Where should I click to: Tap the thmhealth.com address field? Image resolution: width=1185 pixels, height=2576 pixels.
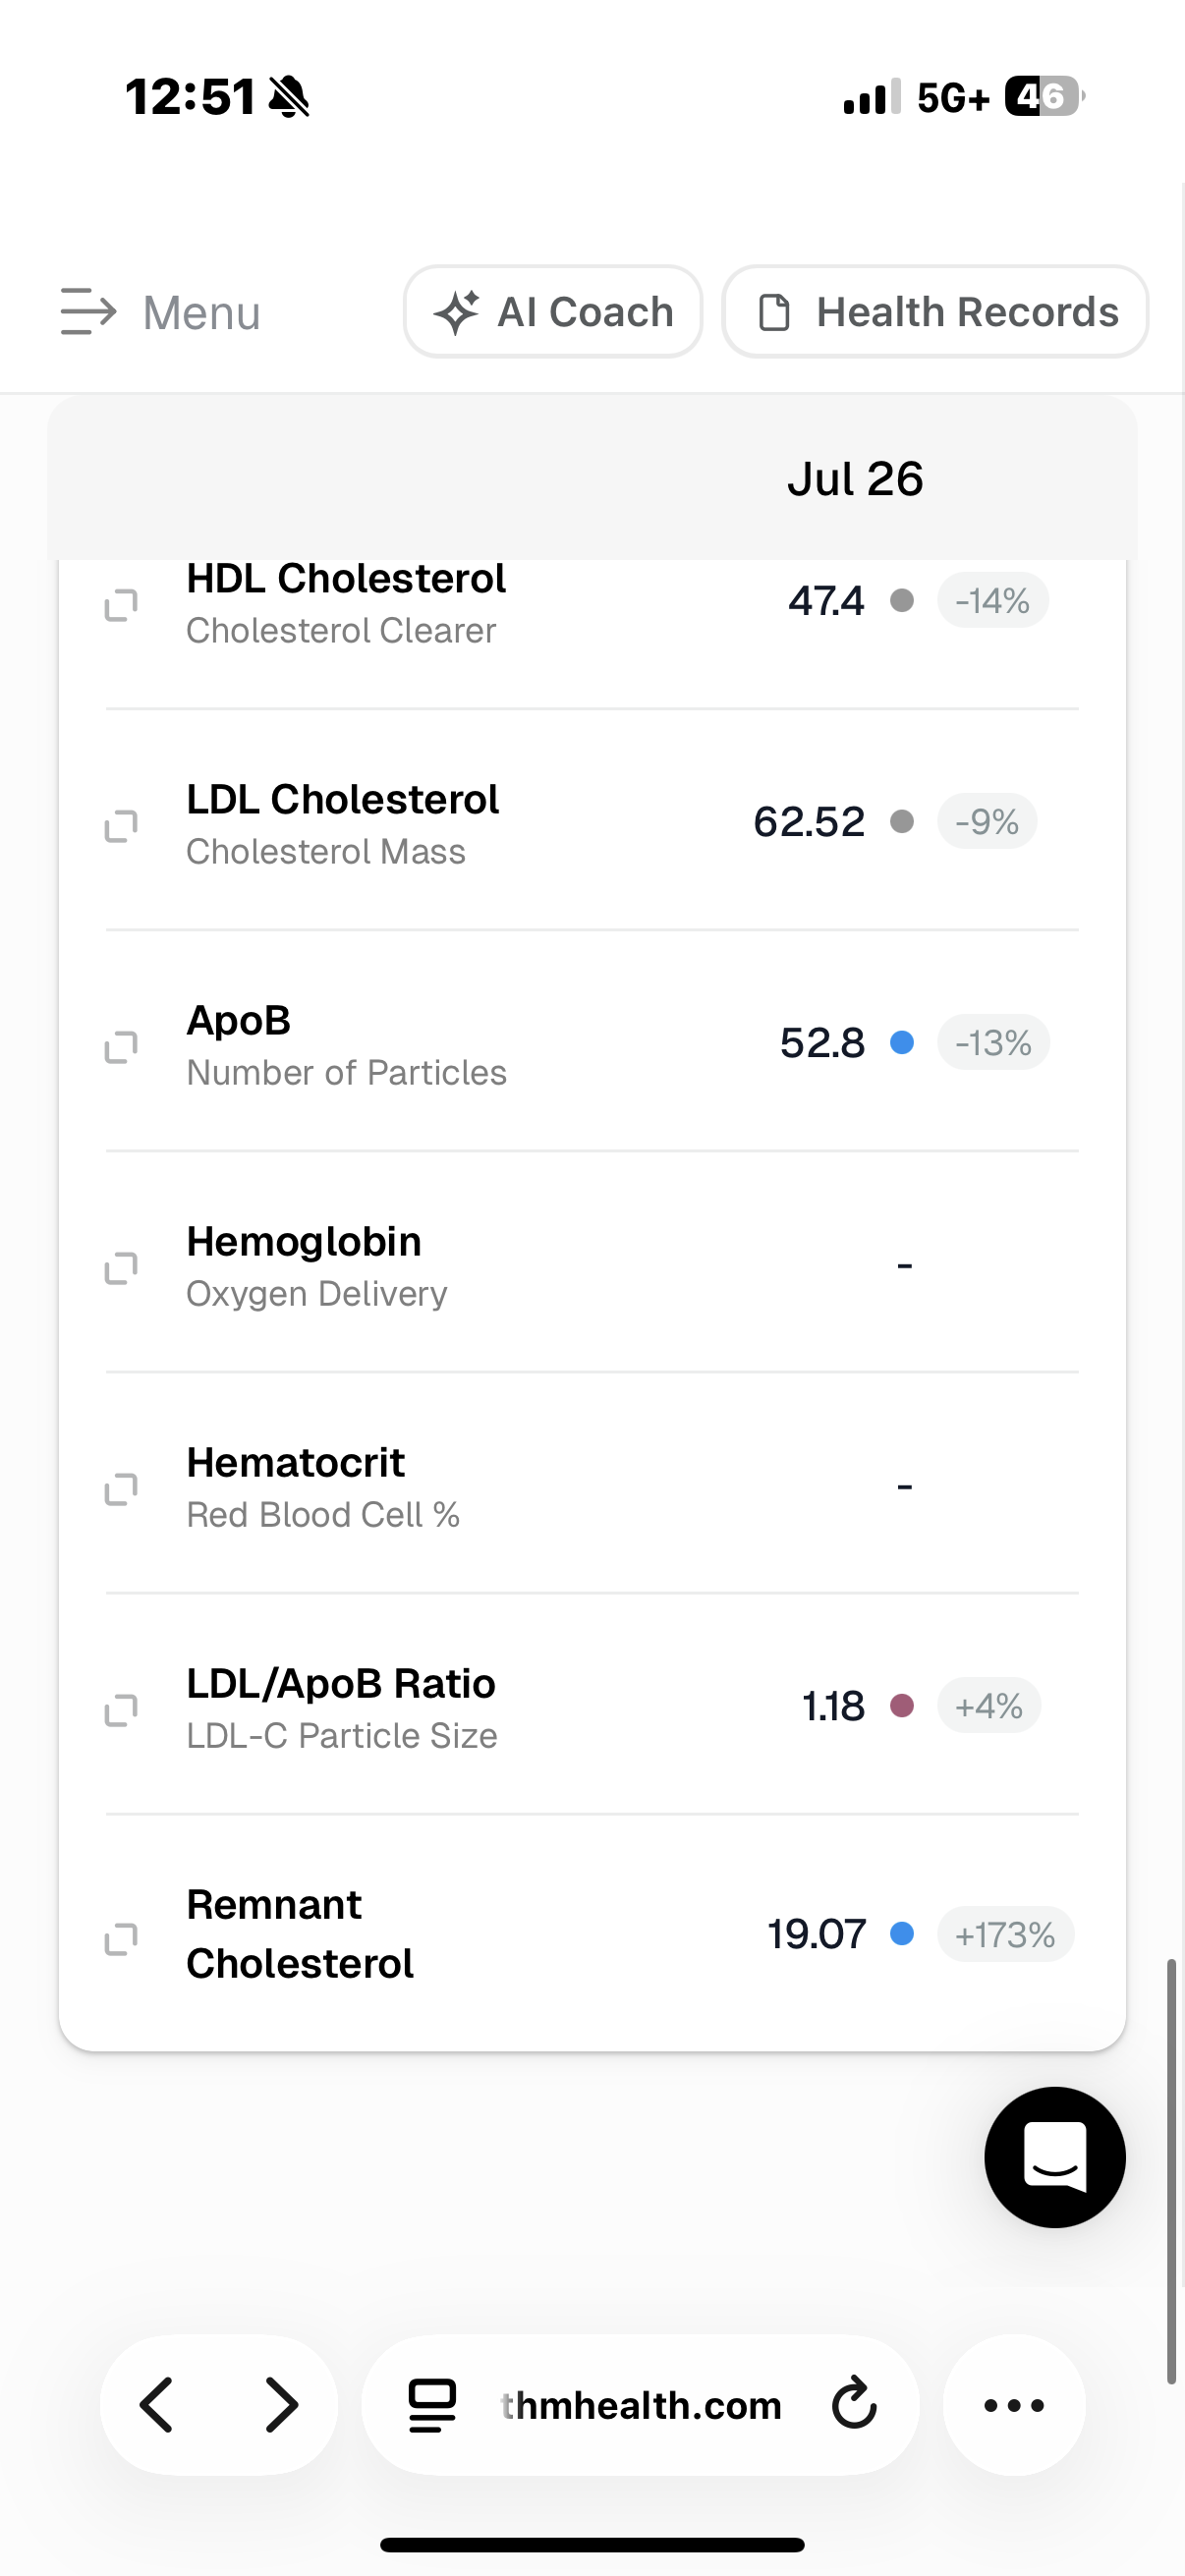click(x=640, y=2404)
